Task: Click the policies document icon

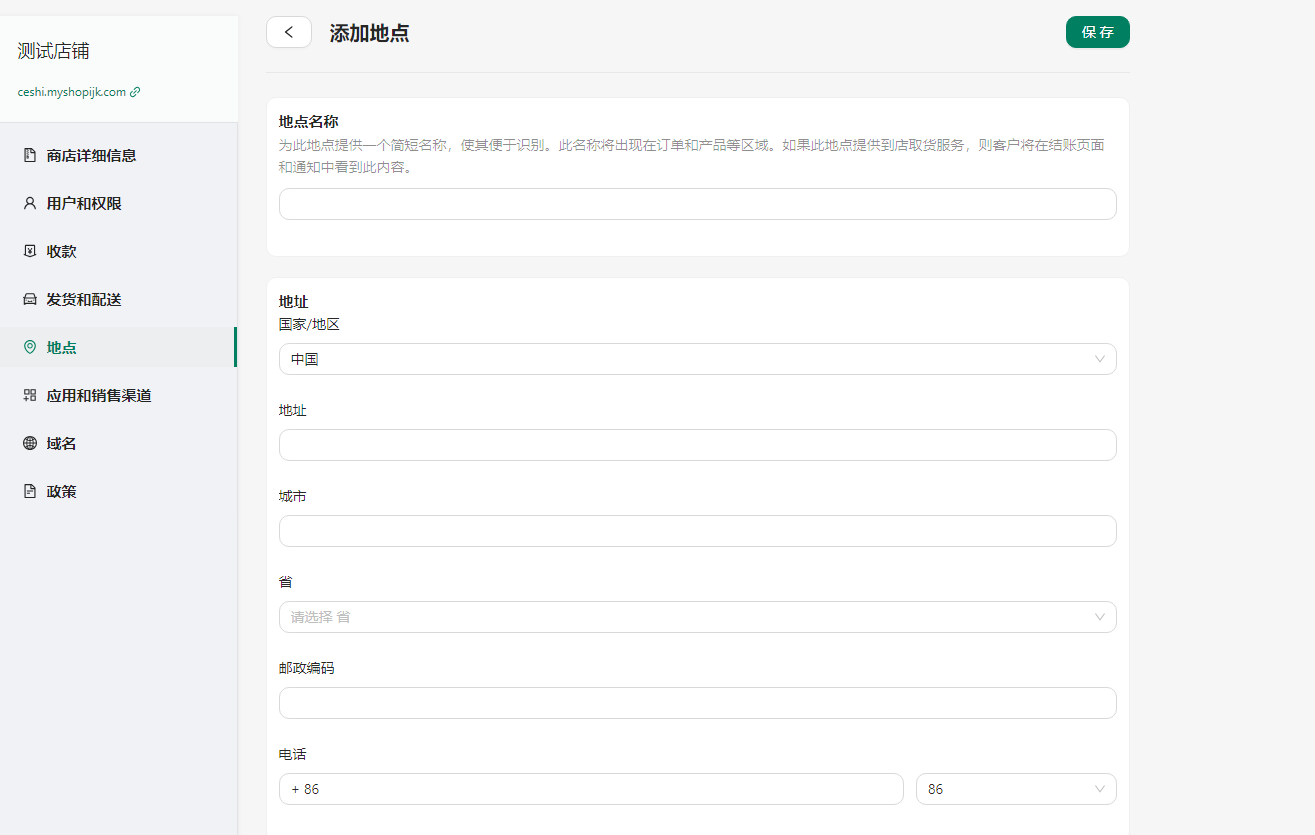Action: tap(30, 491)
